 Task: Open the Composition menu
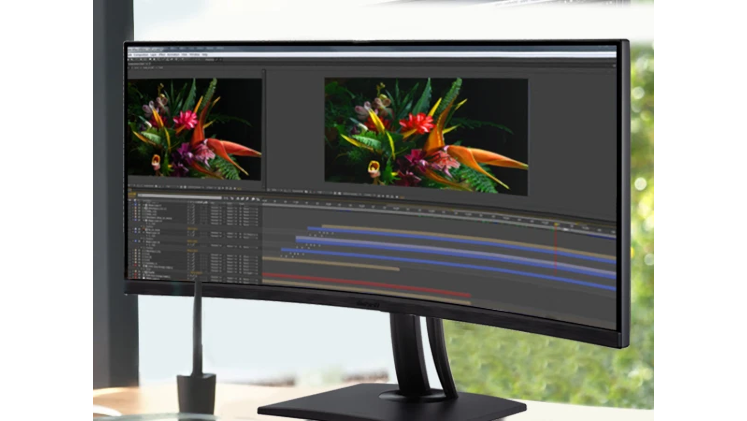point(141,55)
